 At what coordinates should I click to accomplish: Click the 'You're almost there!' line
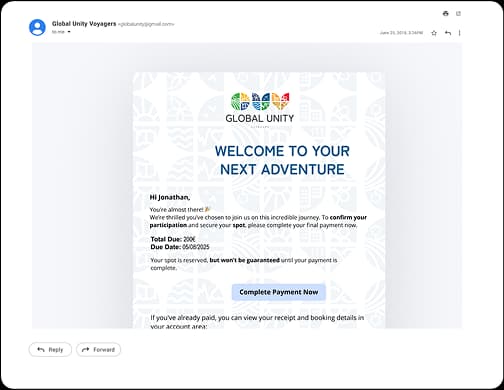pos(179,210)
